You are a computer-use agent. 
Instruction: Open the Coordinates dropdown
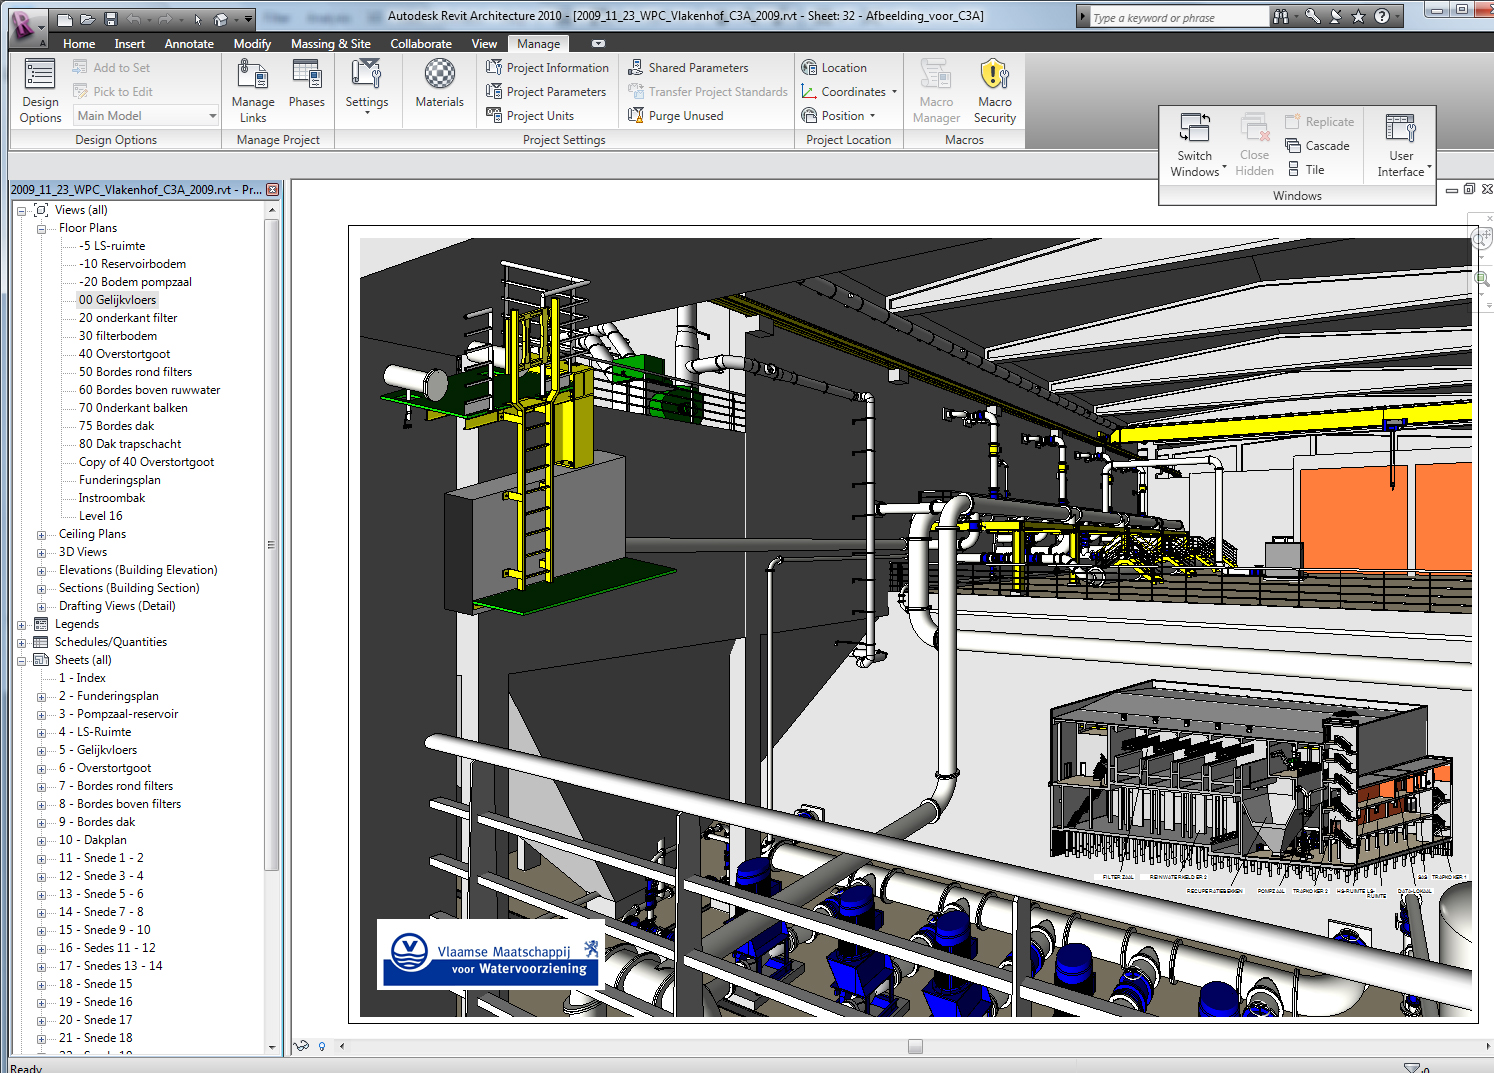[x=849, y=92]
